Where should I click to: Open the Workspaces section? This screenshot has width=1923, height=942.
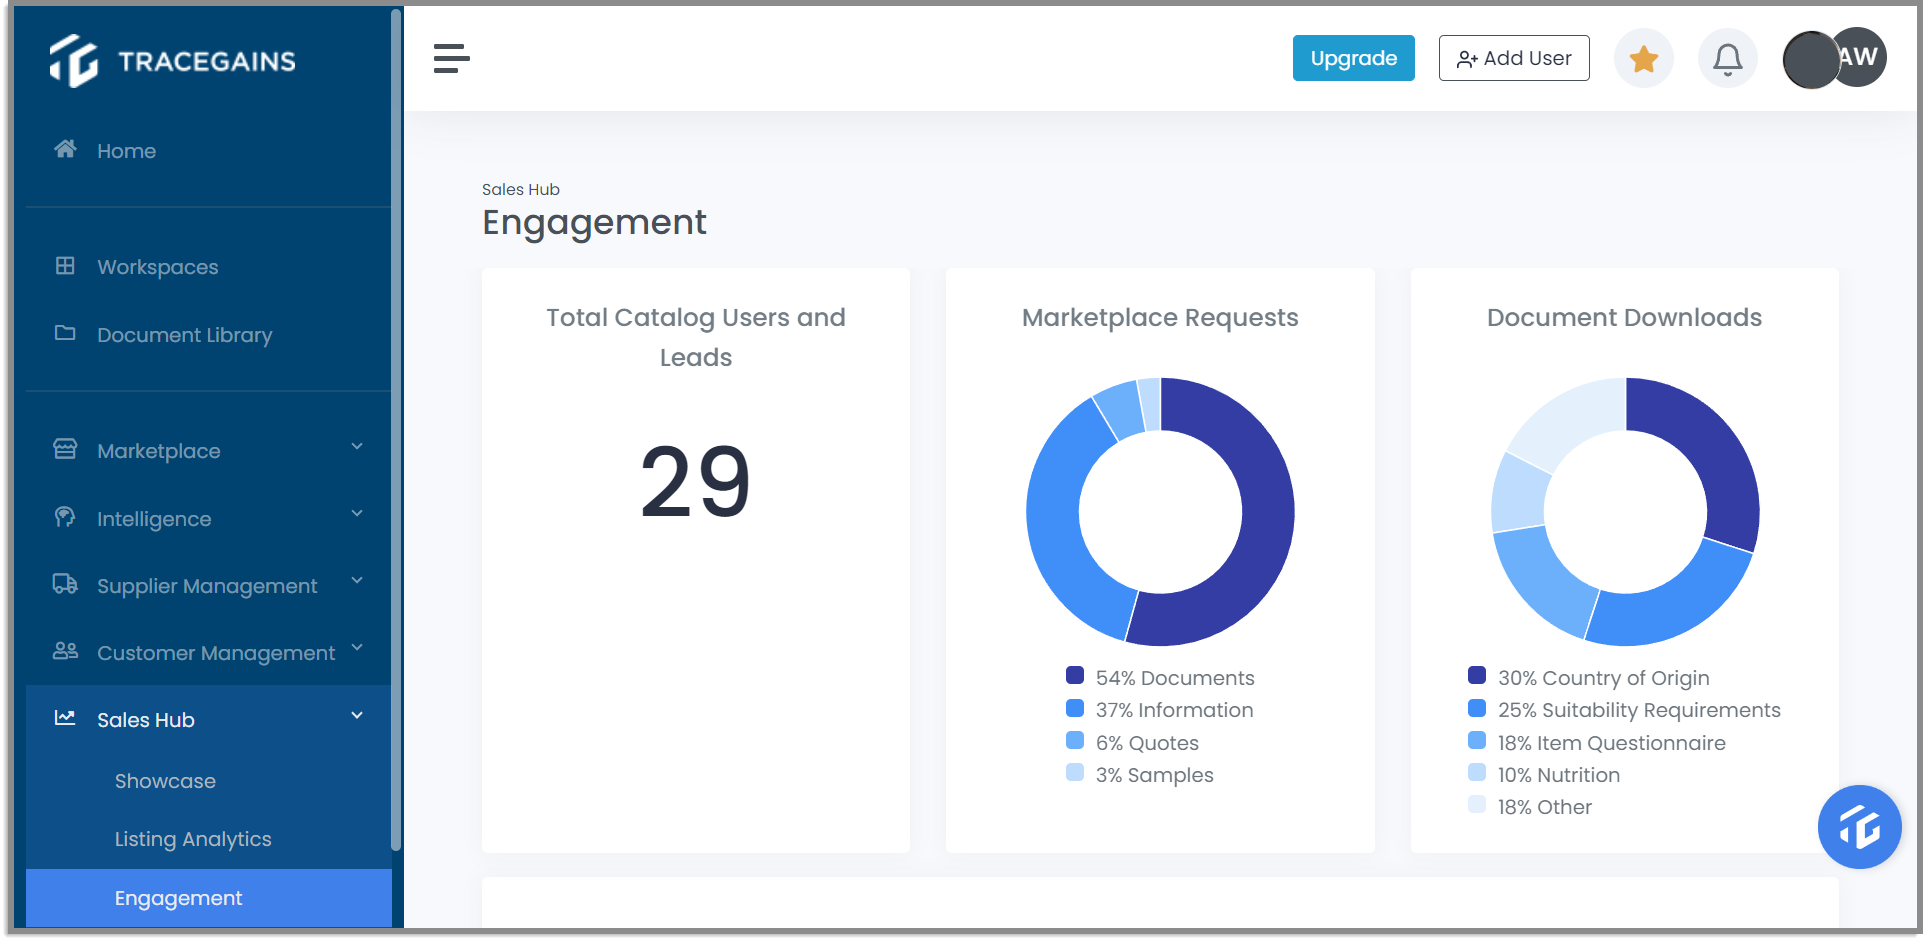click(157, 267)
